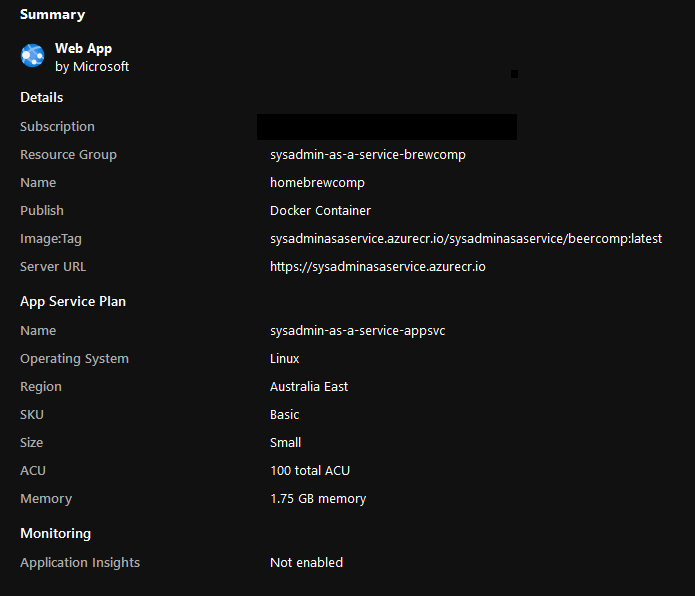Click the Not enabled Application Insights value
The image size is (695, 596).
click(306, 562)
